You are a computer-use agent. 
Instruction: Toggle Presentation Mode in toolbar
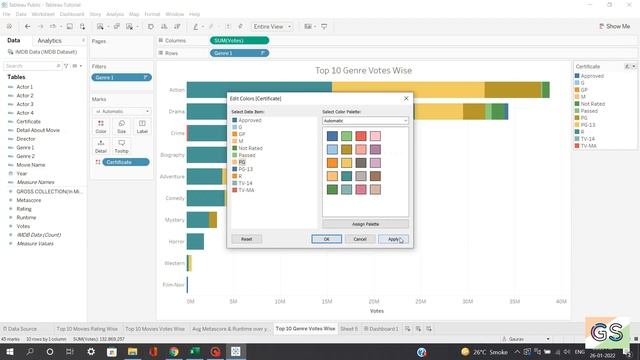(x=324, y=27)
